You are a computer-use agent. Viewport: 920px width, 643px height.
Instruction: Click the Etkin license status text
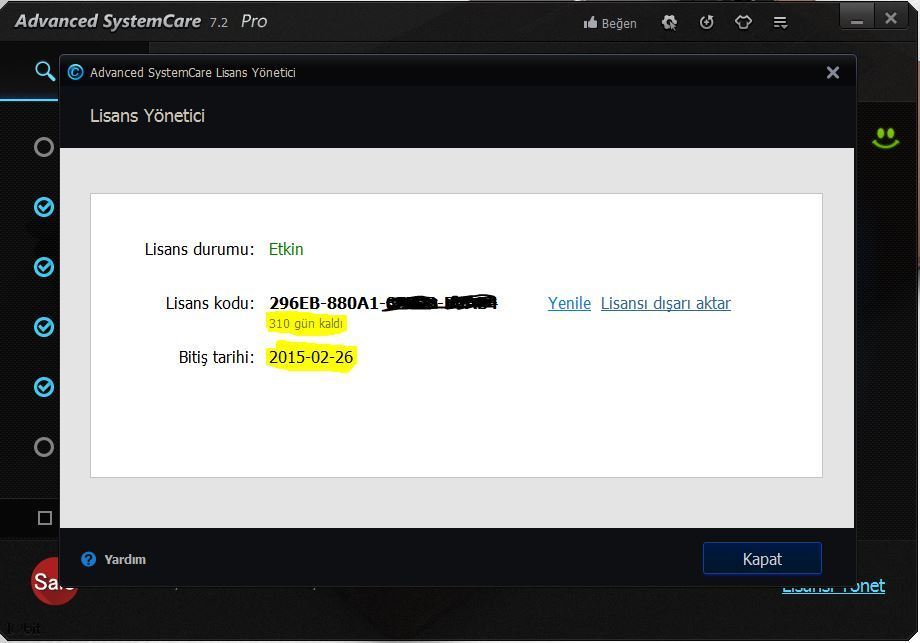pos(286,249)
